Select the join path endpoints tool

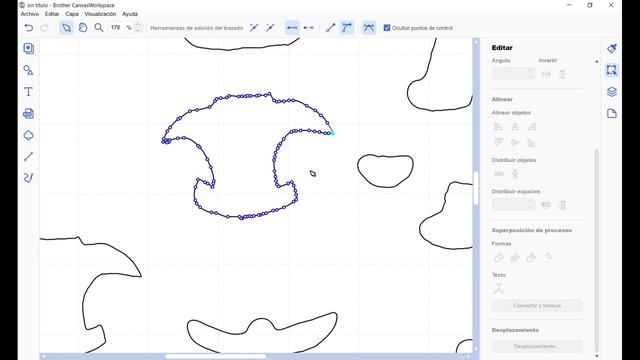click(292, 28)
